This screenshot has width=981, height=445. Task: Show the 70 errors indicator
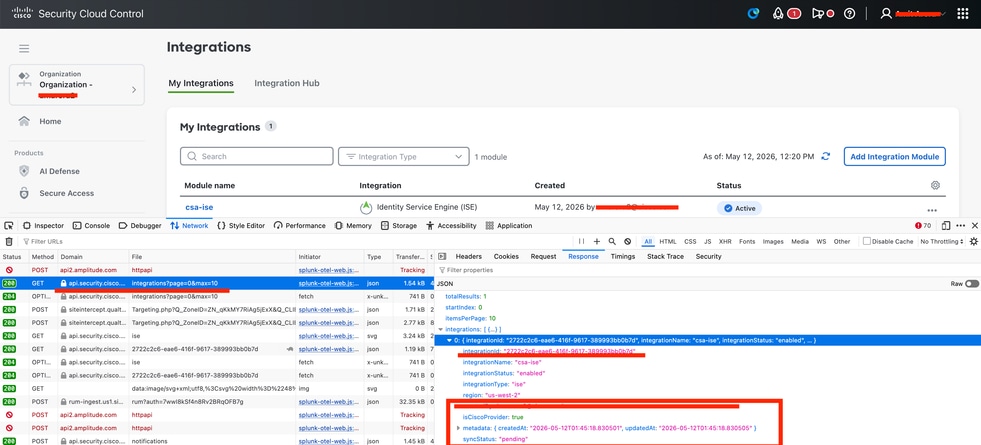tap(923, 225)
